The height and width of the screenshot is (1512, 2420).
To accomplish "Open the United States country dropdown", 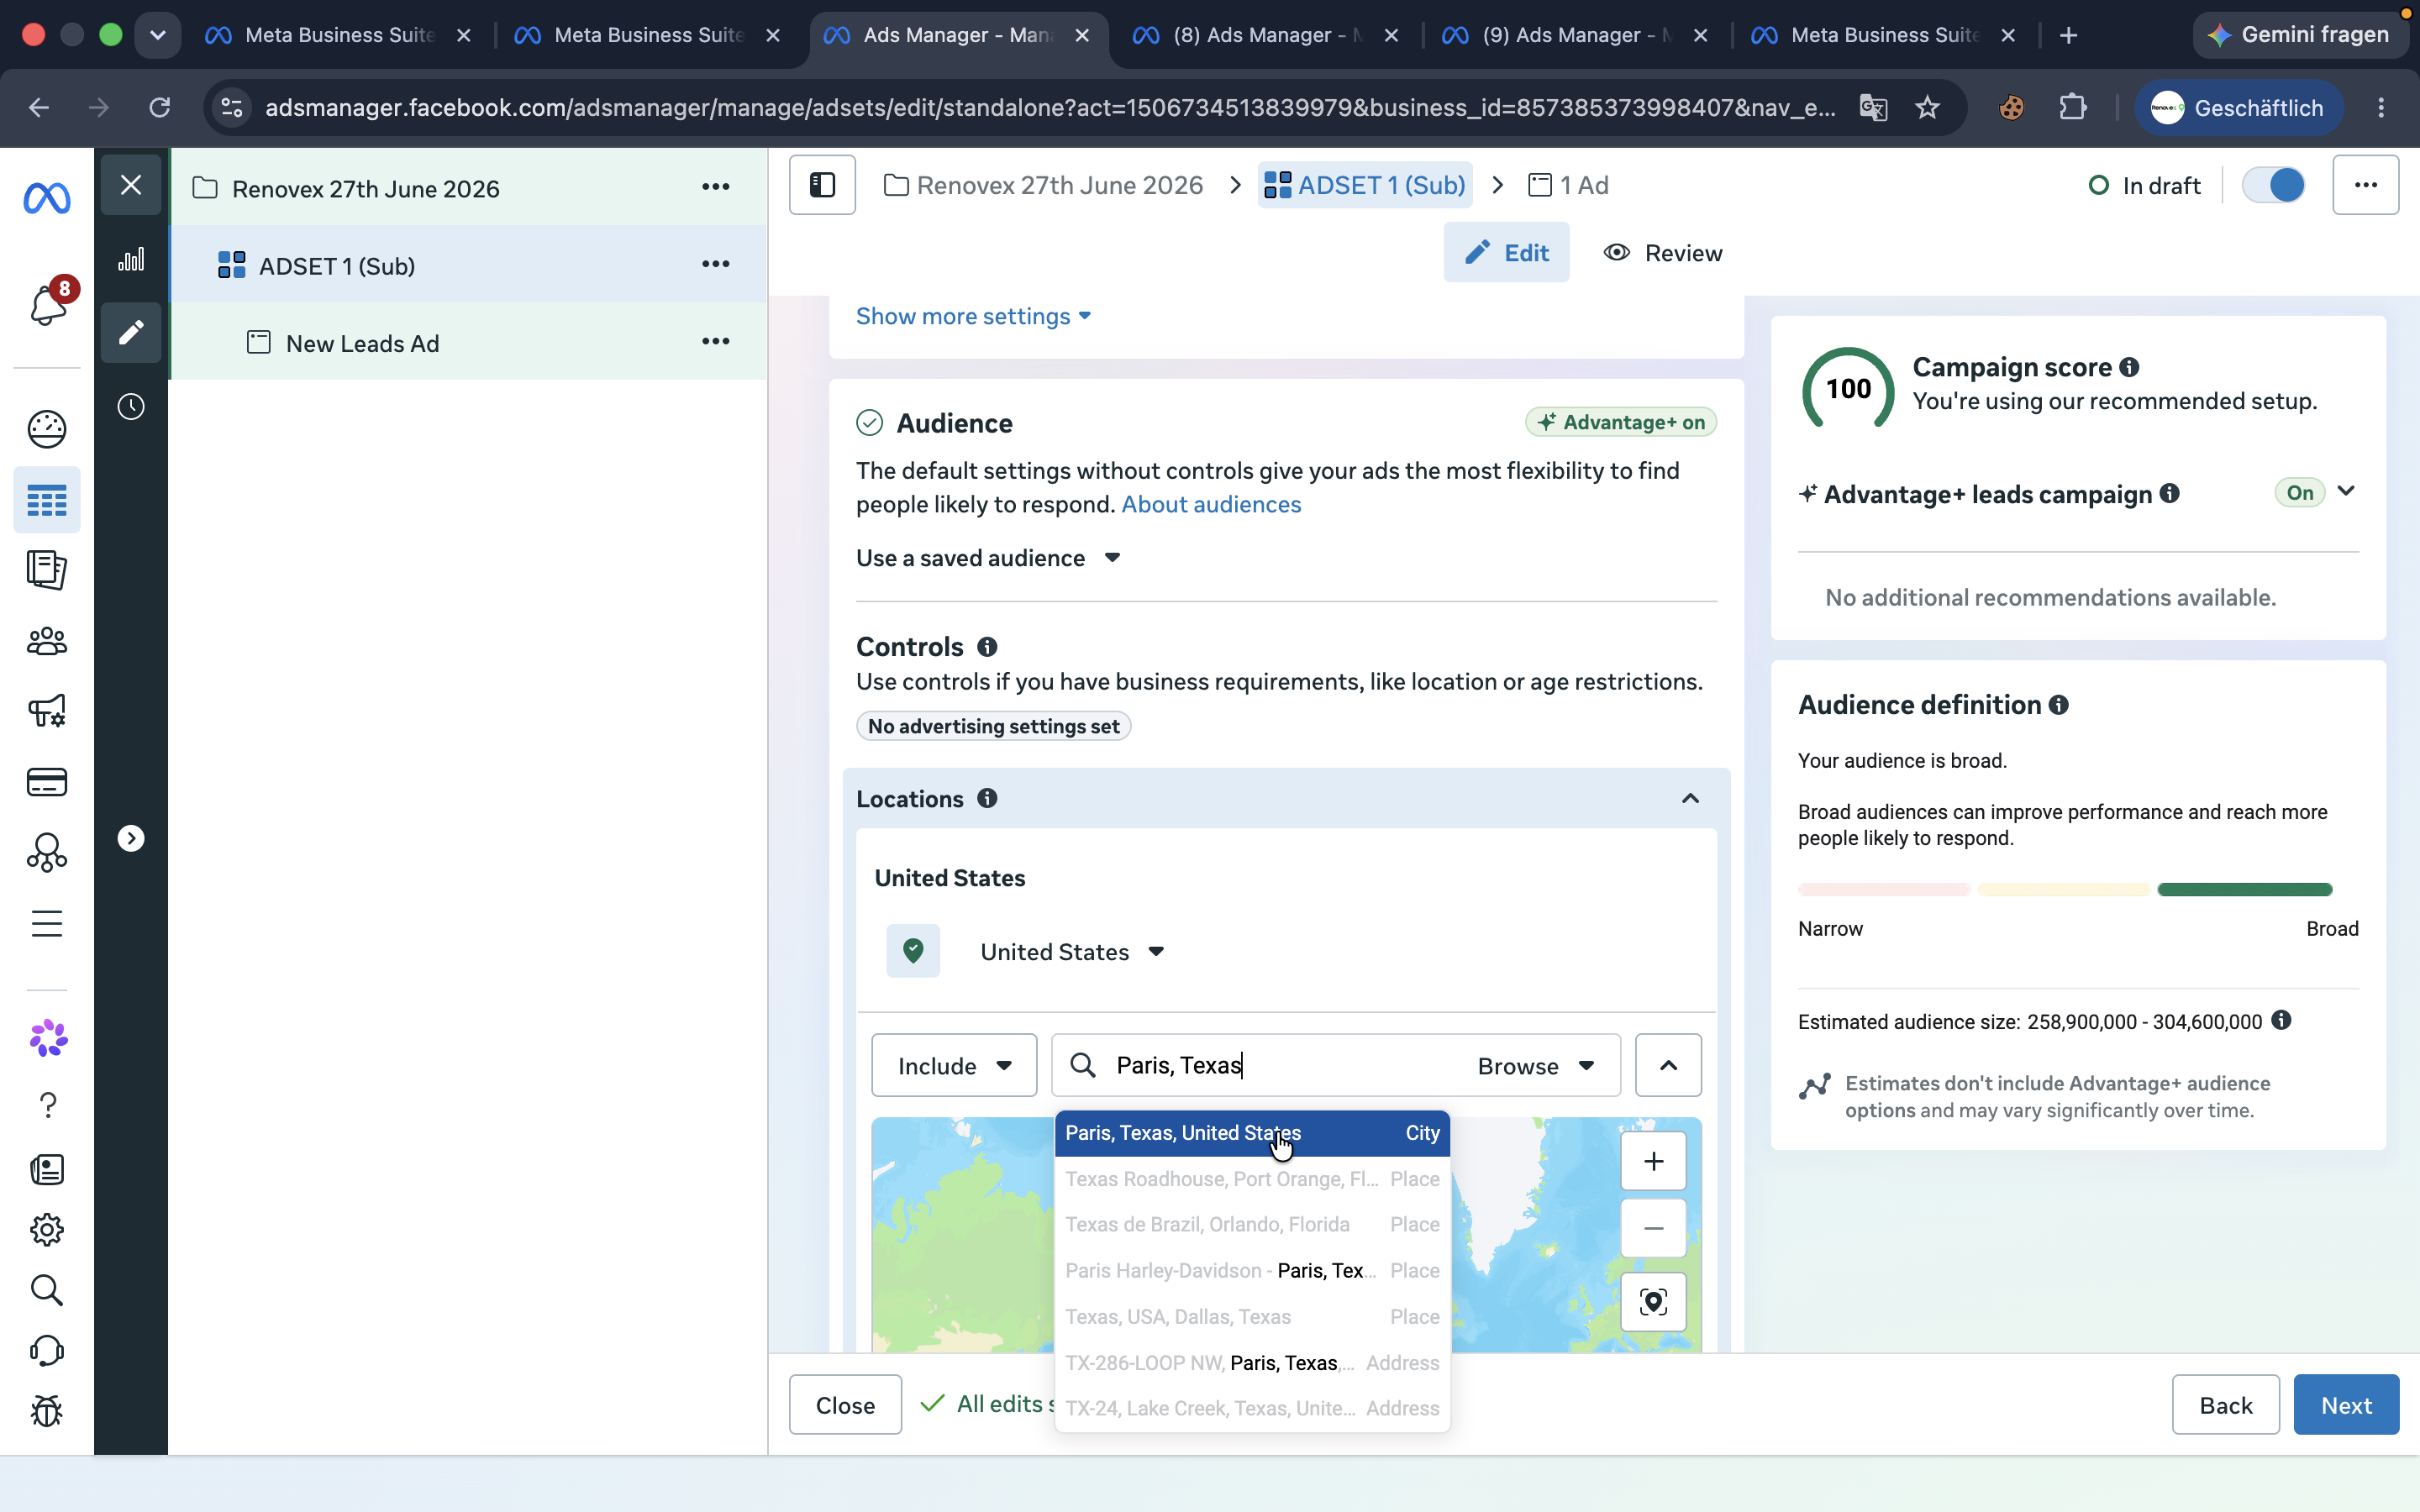I will [1072, 952].
